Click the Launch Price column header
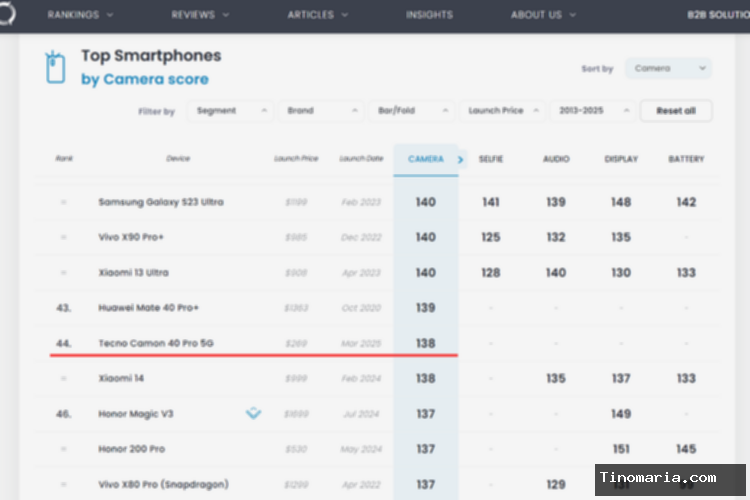 click(296, 158)
